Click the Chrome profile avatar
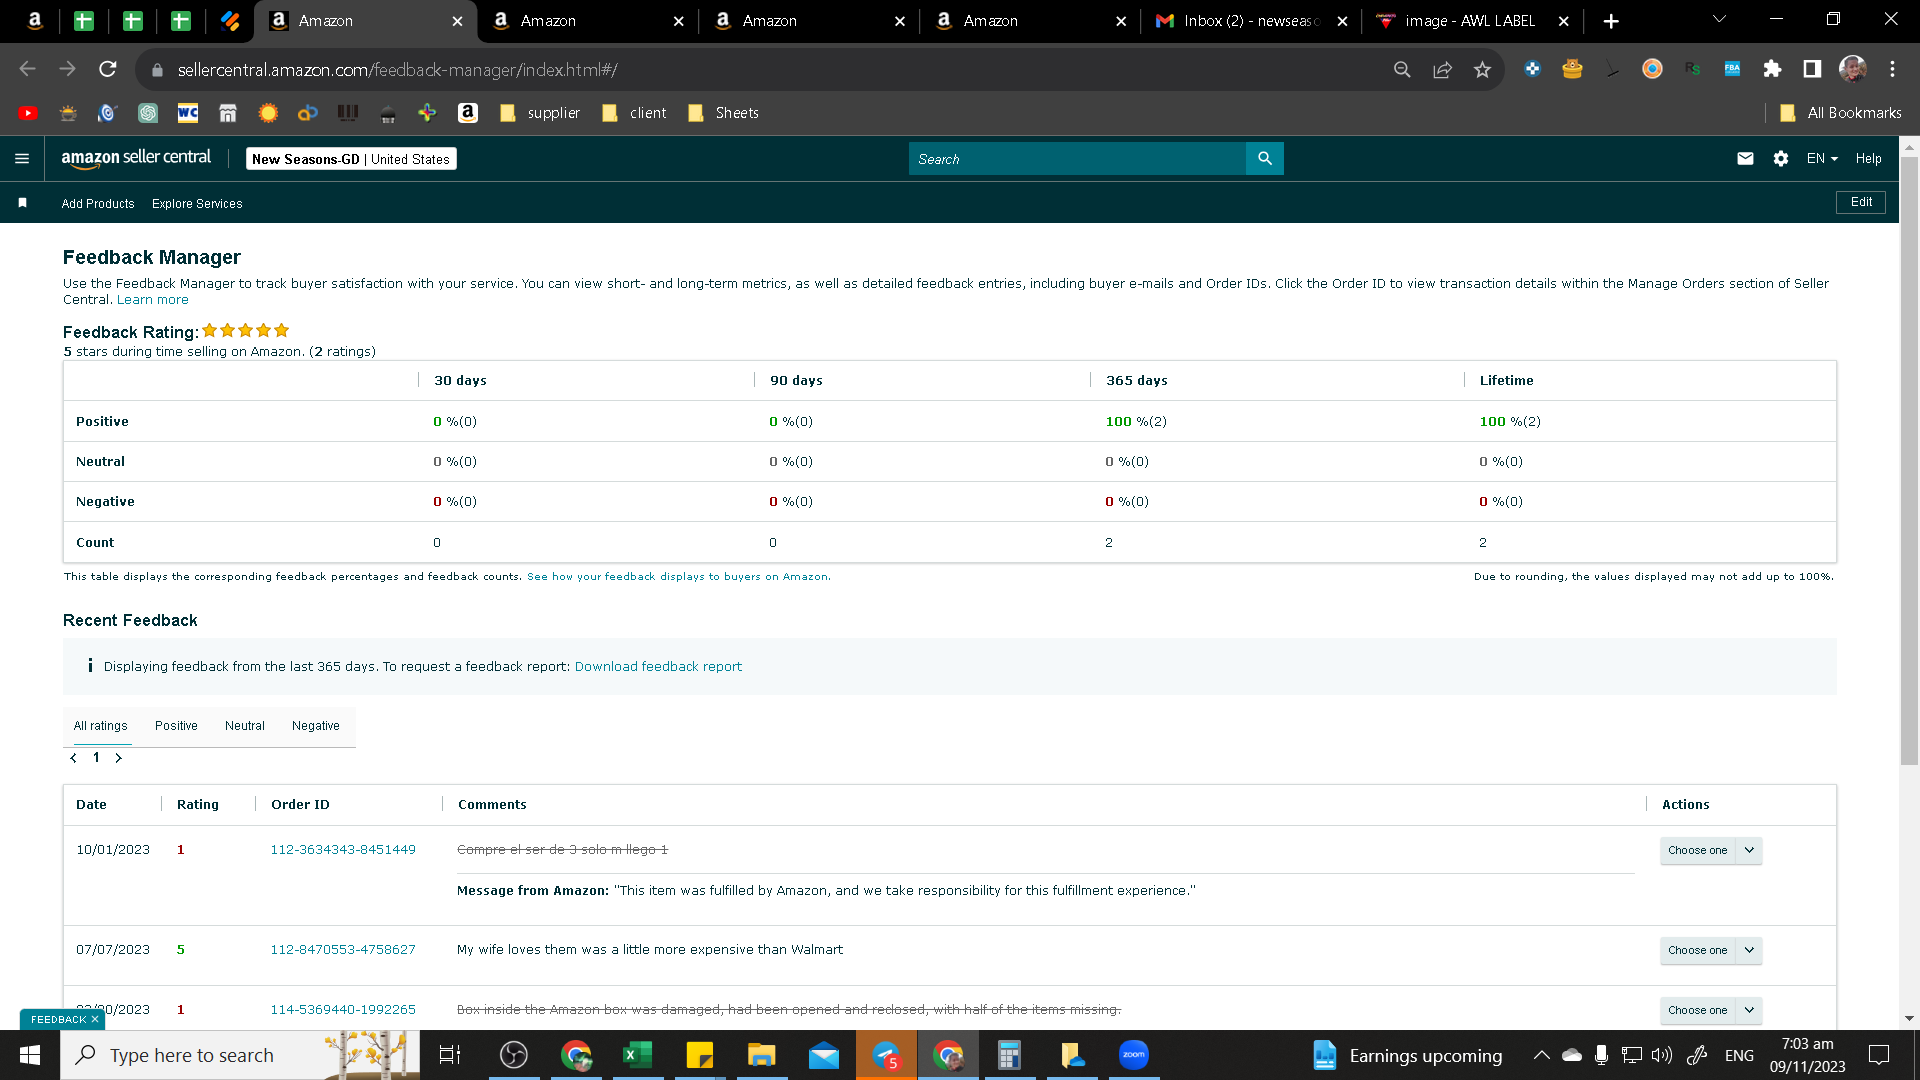Screen dimensions: 1920x1080 click(x=1852, y=69)
